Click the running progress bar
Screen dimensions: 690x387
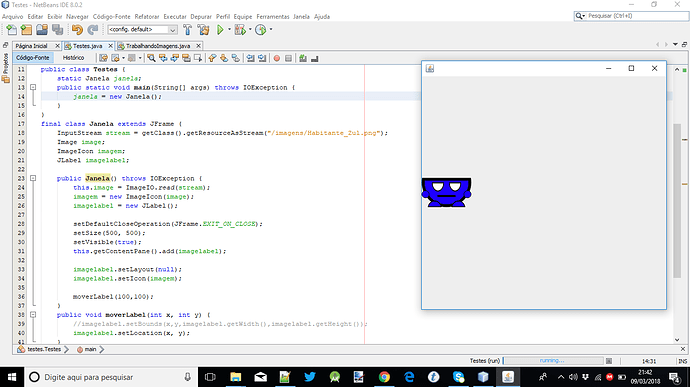(553, 361)
